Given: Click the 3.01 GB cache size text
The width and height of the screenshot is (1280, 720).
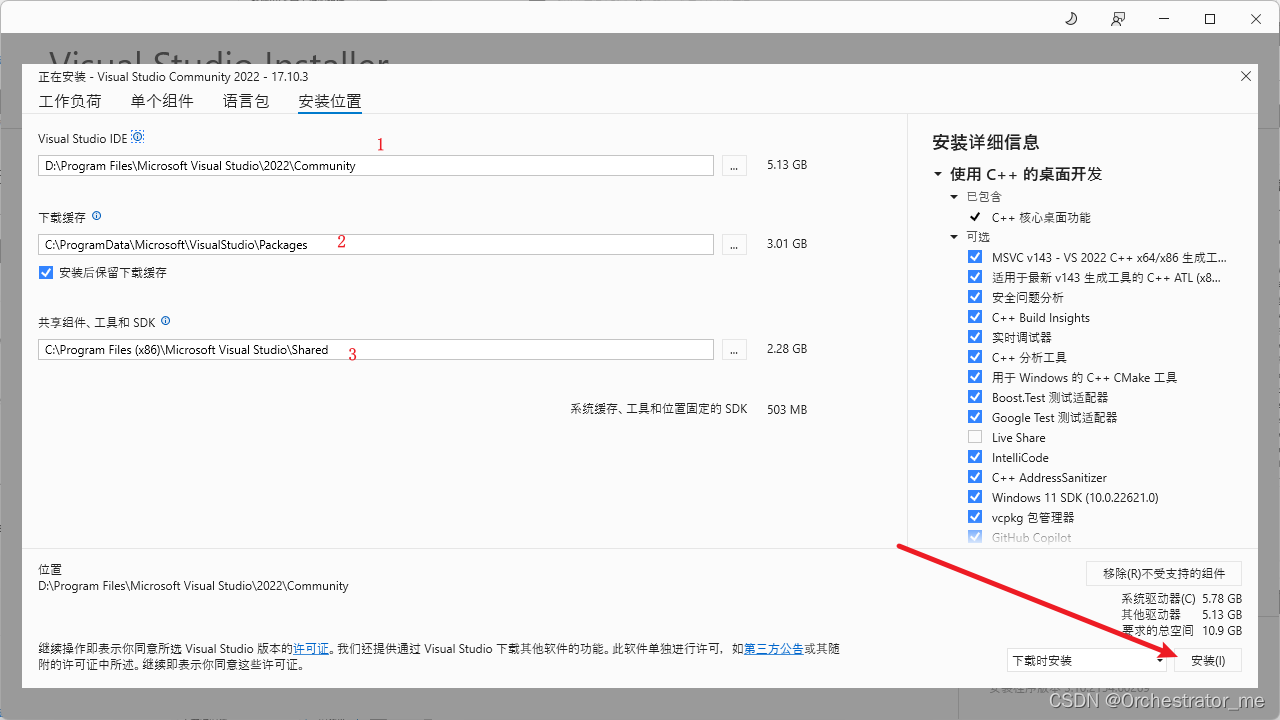Looking at the screenshot, I should pos(786,243).
